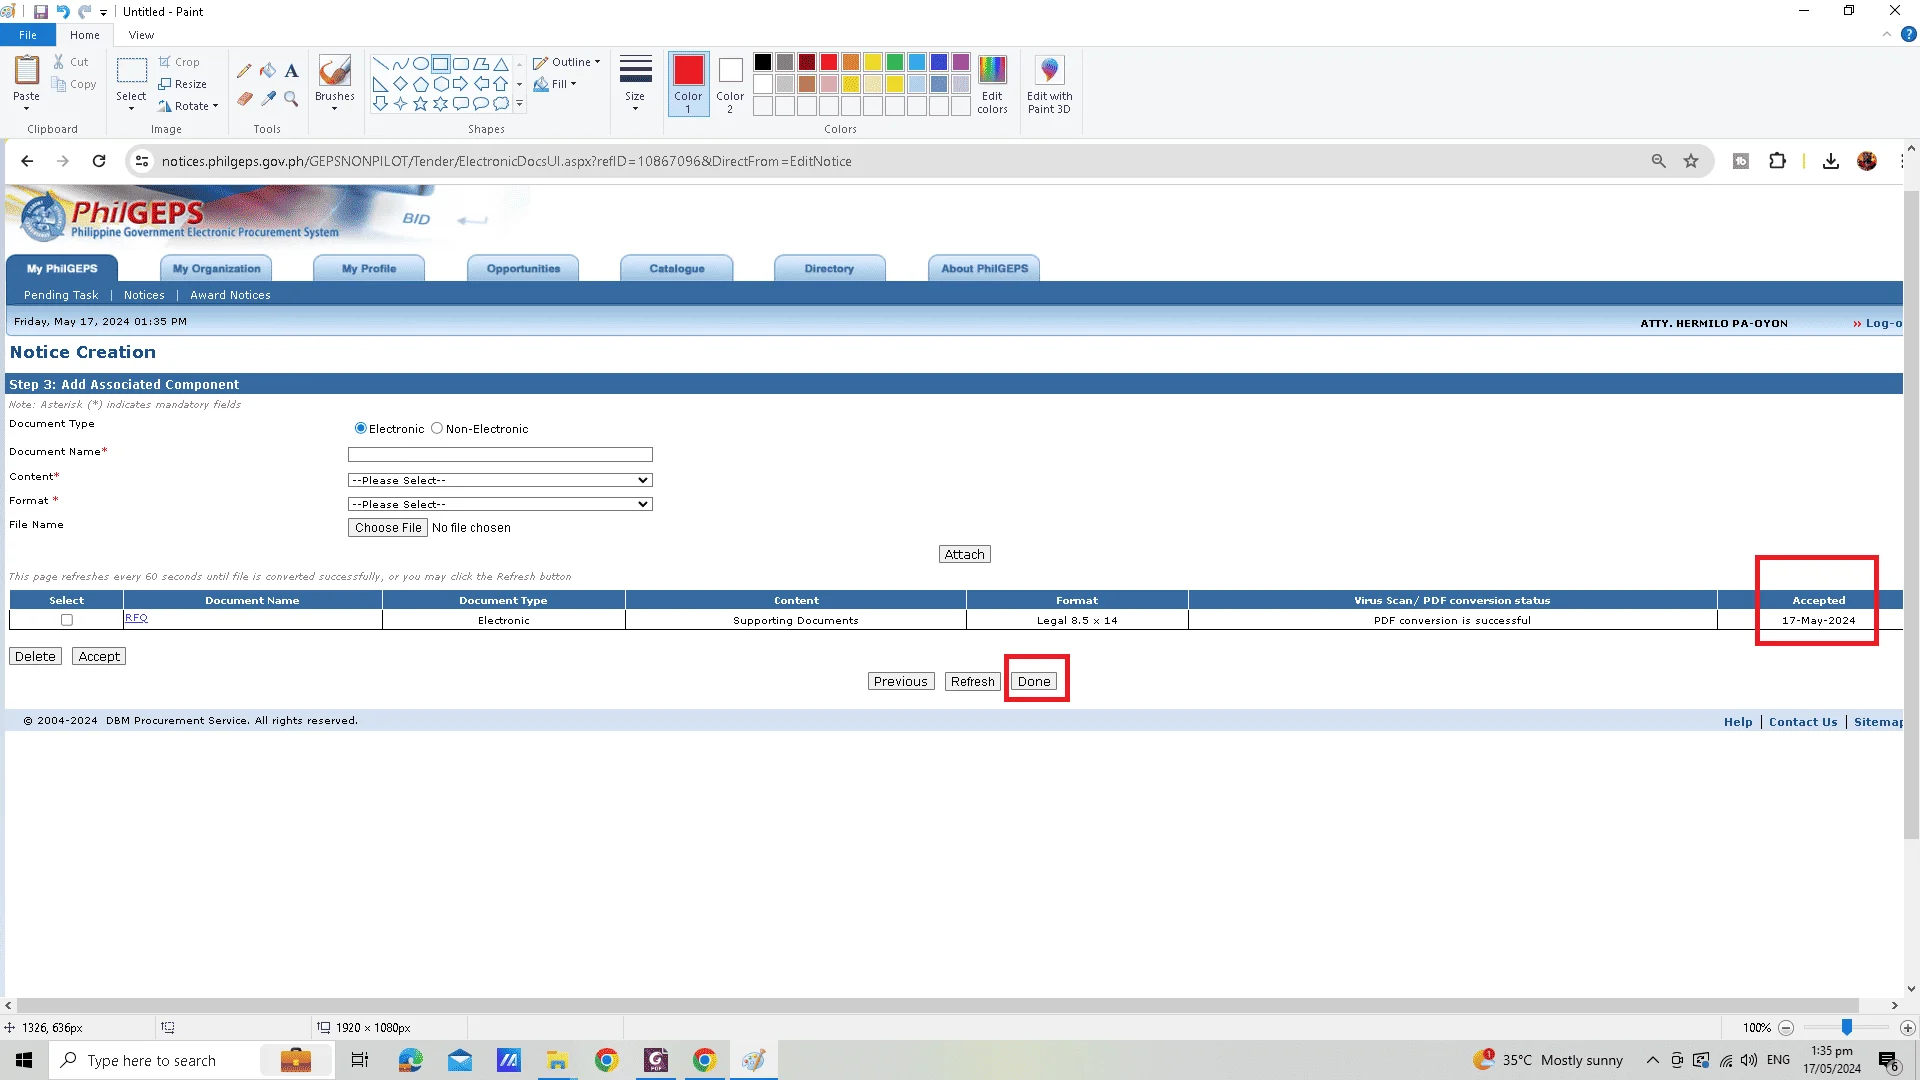Viewport: 1920px width, 1080px height.
Task: Choose the black color swatch
Action: coord(763,62)
